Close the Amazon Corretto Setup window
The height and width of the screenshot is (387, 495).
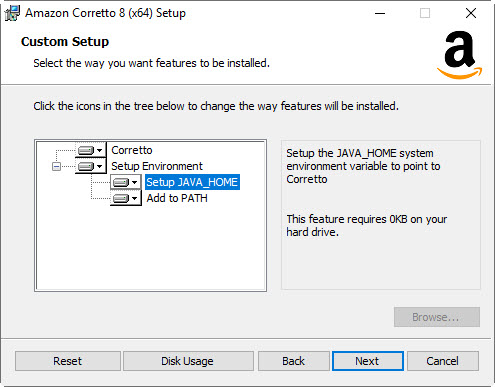tap(471, 13)
